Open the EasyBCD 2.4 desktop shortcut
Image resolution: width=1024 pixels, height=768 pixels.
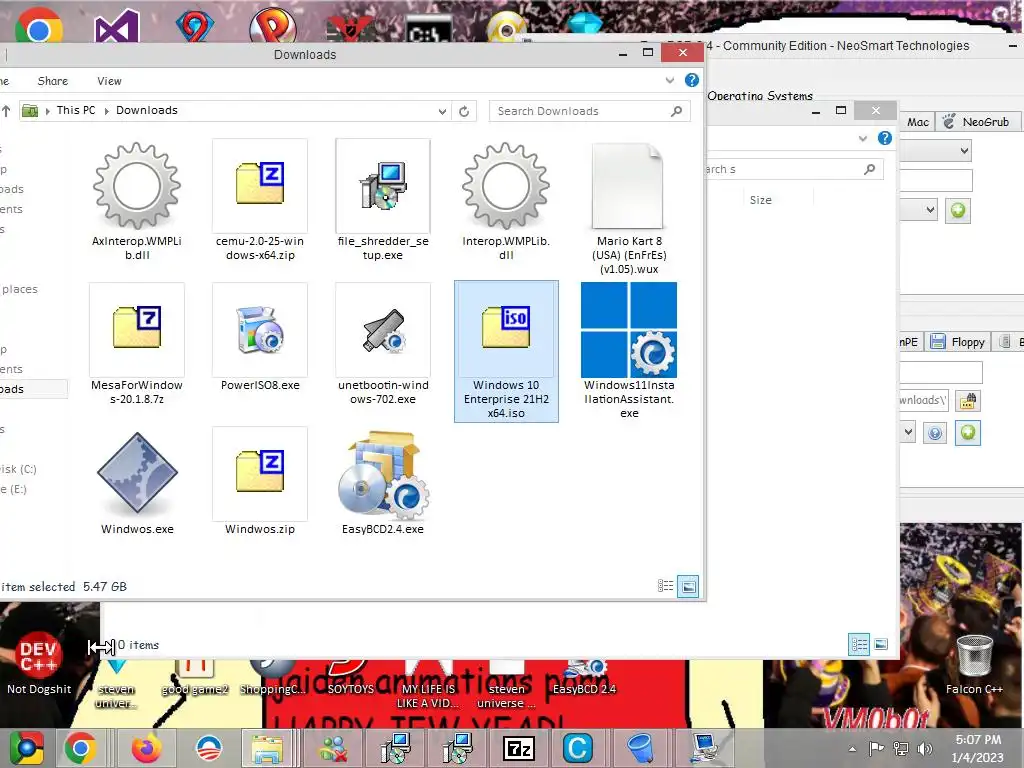tap(584, 678)
